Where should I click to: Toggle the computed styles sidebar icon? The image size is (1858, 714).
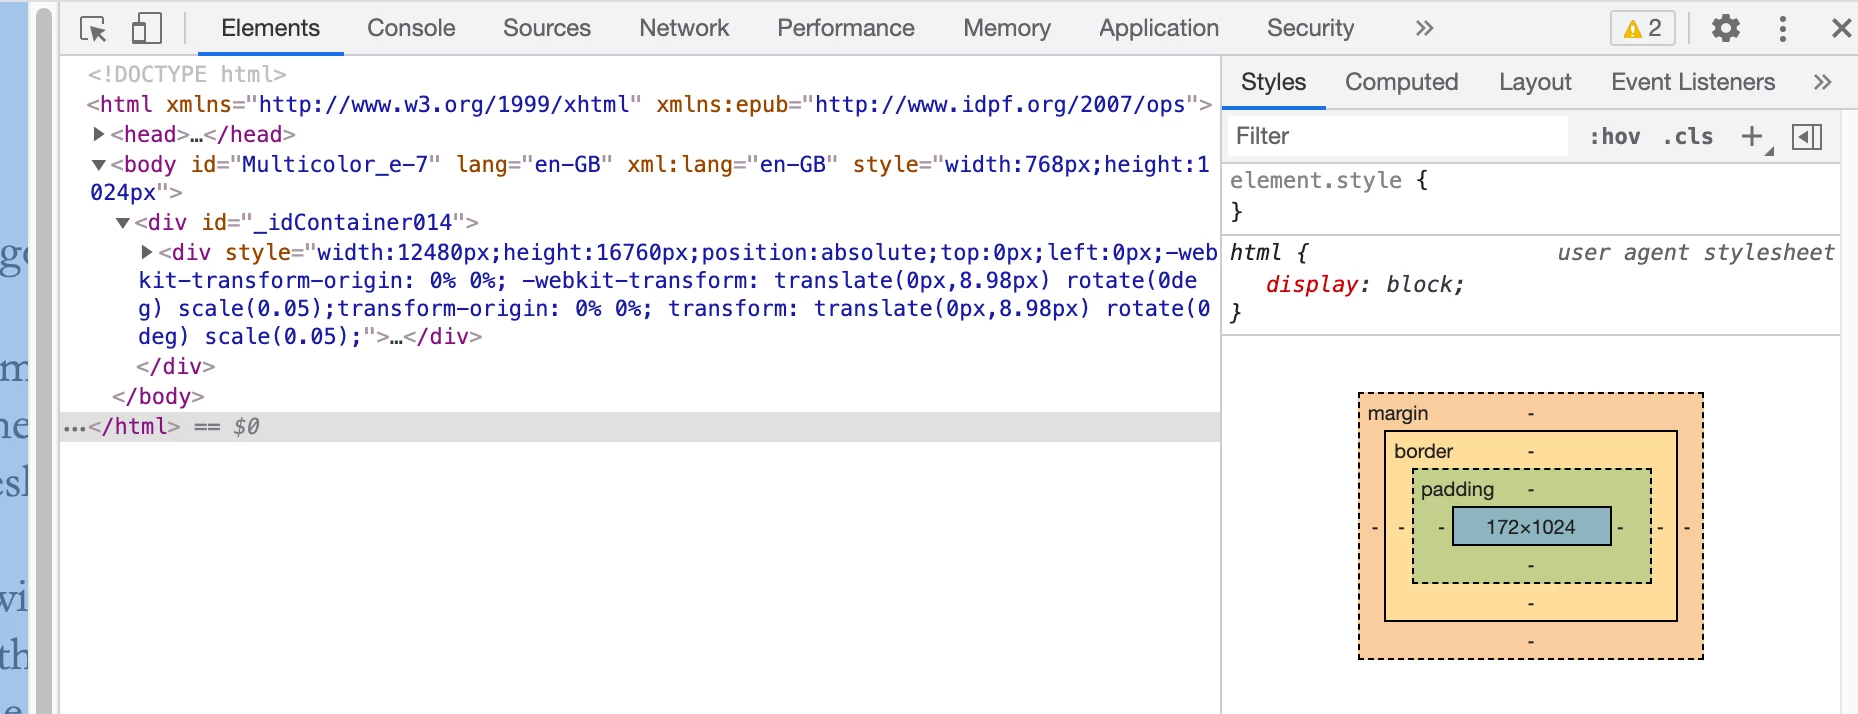[x=1807, y=136]
